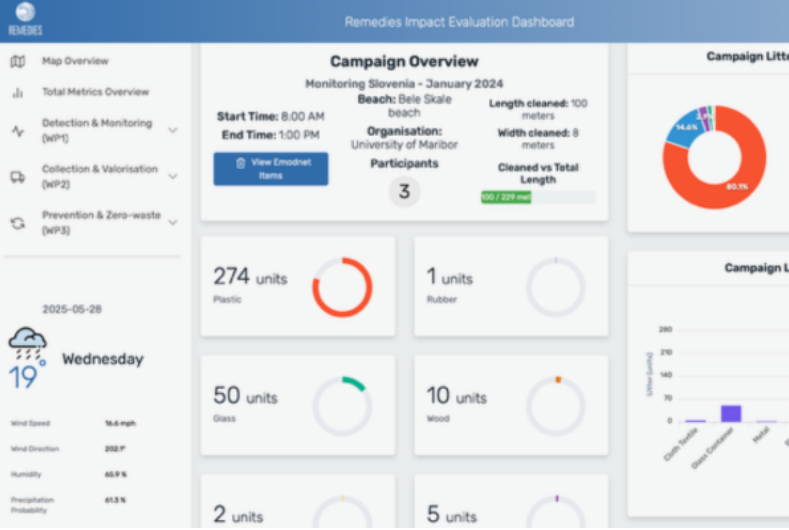
Task: Select the 10 units Wood card
Action: tap(511, 404)
